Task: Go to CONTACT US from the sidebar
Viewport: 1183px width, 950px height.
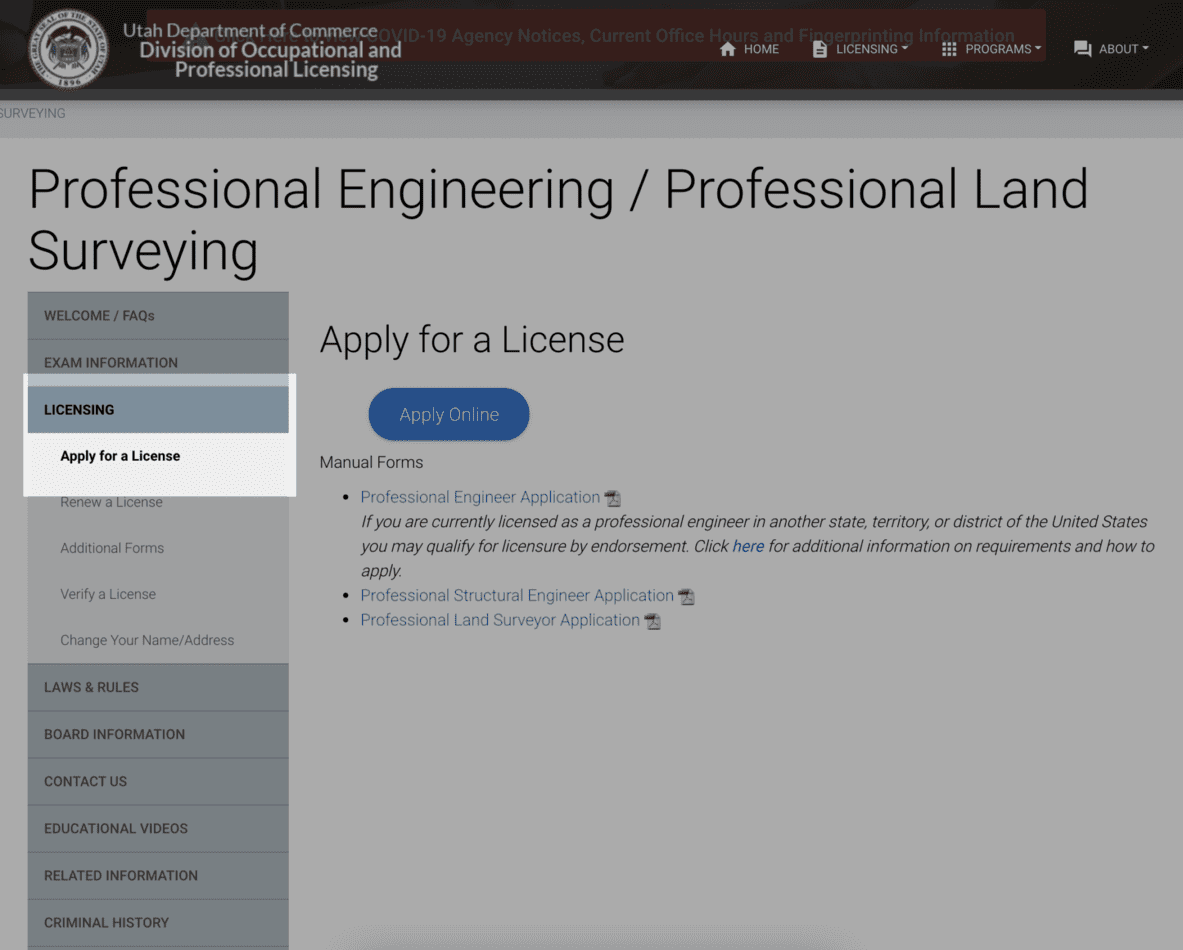Action: tap(85, 781)
